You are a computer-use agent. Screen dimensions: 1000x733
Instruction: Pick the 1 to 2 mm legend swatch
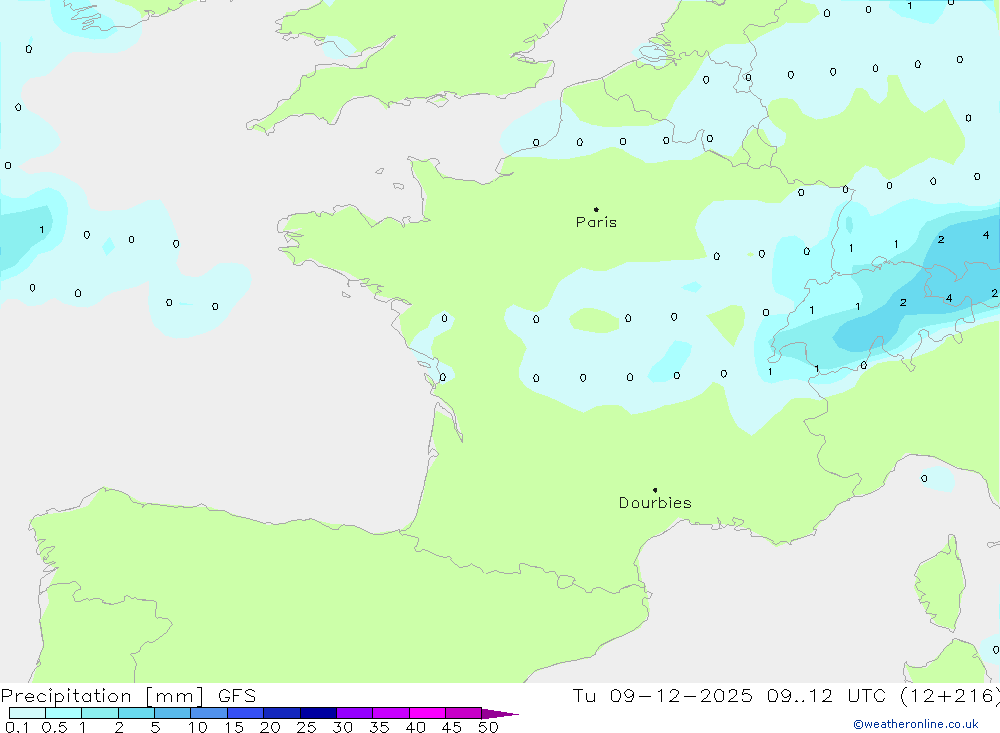point(100,713)
